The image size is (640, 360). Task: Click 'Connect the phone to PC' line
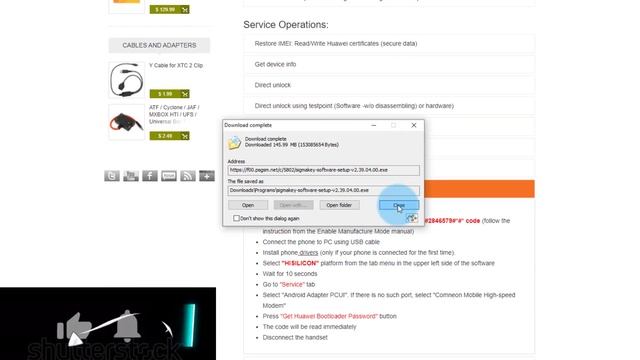pos(321,242)
